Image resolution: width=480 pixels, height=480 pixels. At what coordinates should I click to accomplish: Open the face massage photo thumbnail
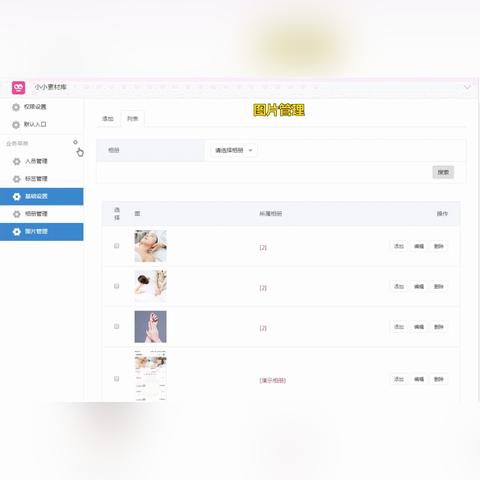150,246
